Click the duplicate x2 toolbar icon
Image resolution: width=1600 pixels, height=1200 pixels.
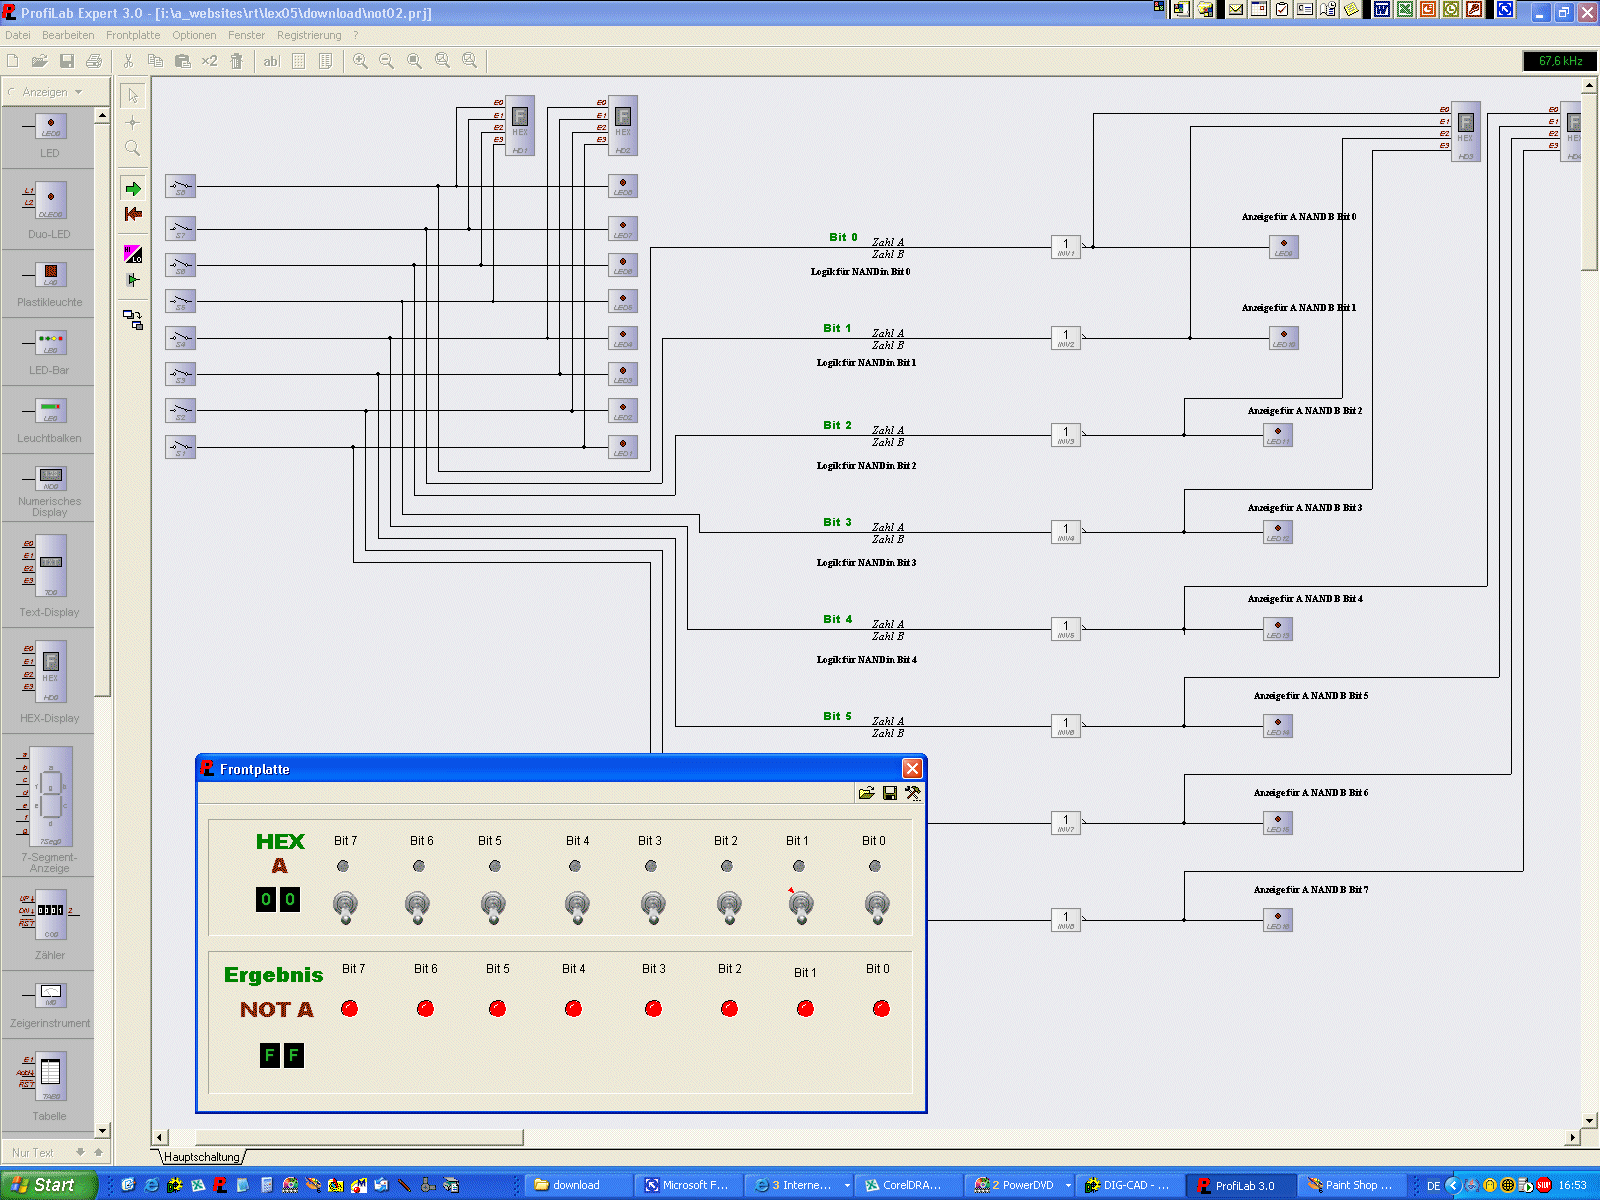209,61
